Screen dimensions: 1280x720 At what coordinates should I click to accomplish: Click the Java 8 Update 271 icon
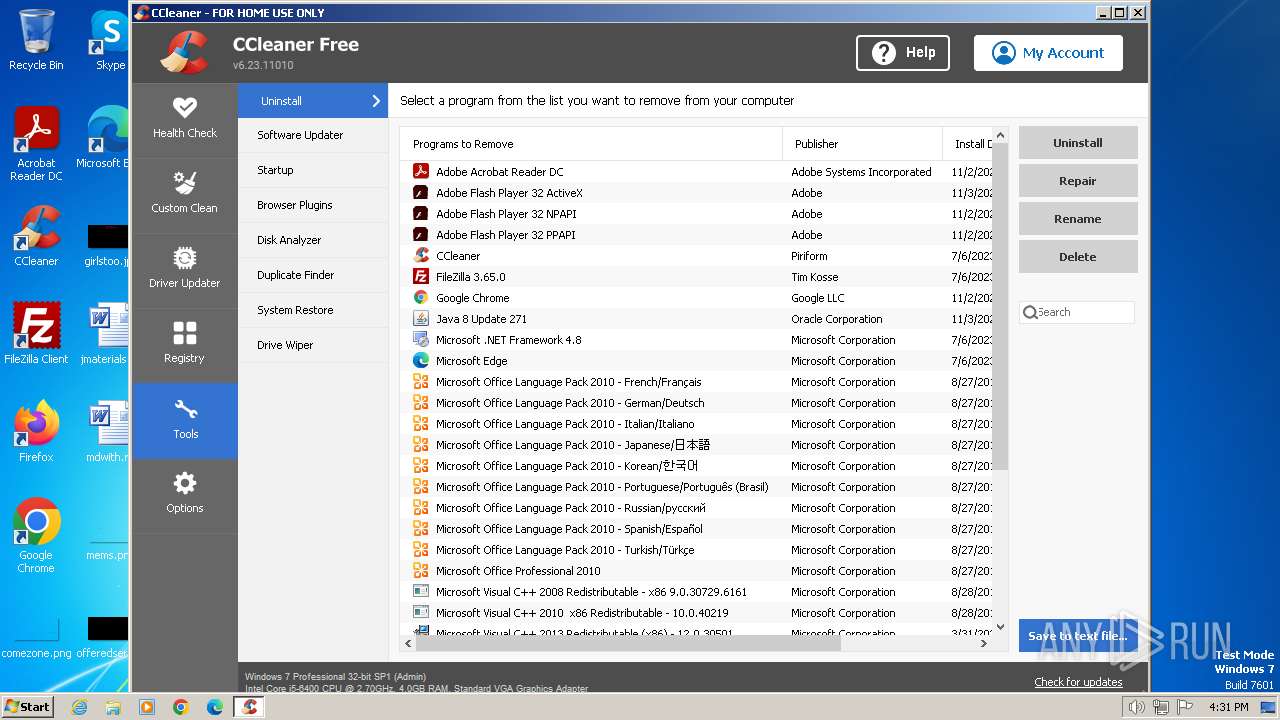pyautogui.click(x=421, y=319)
